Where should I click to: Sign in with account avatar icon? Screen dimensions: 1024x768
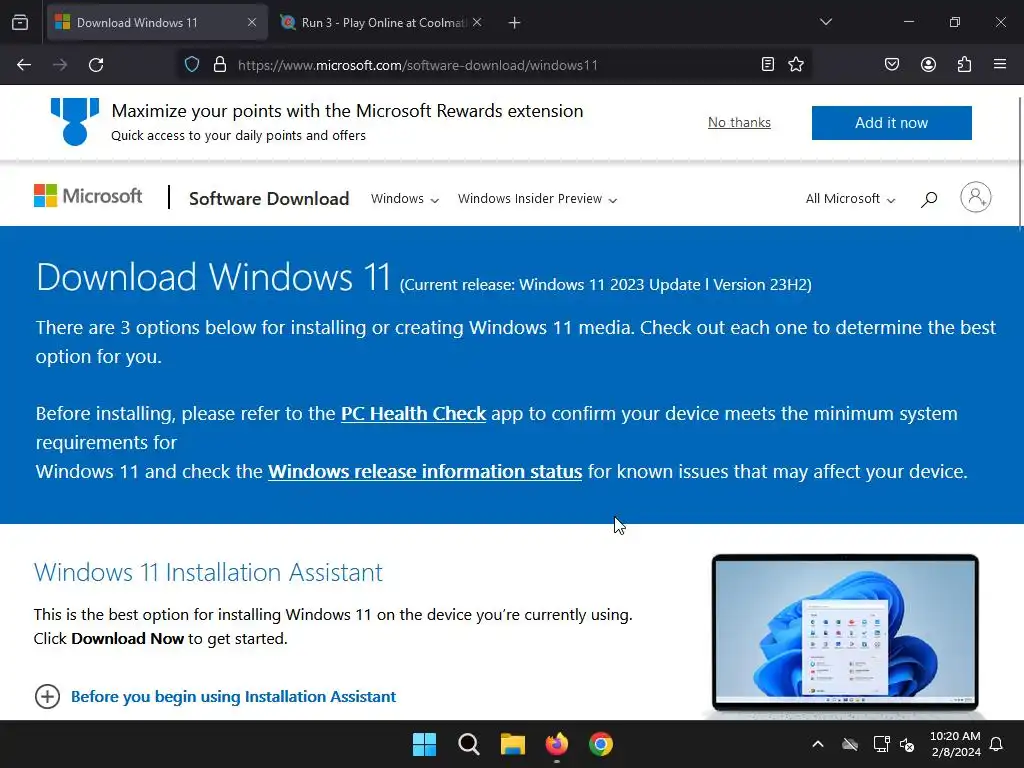coord(976,197)
